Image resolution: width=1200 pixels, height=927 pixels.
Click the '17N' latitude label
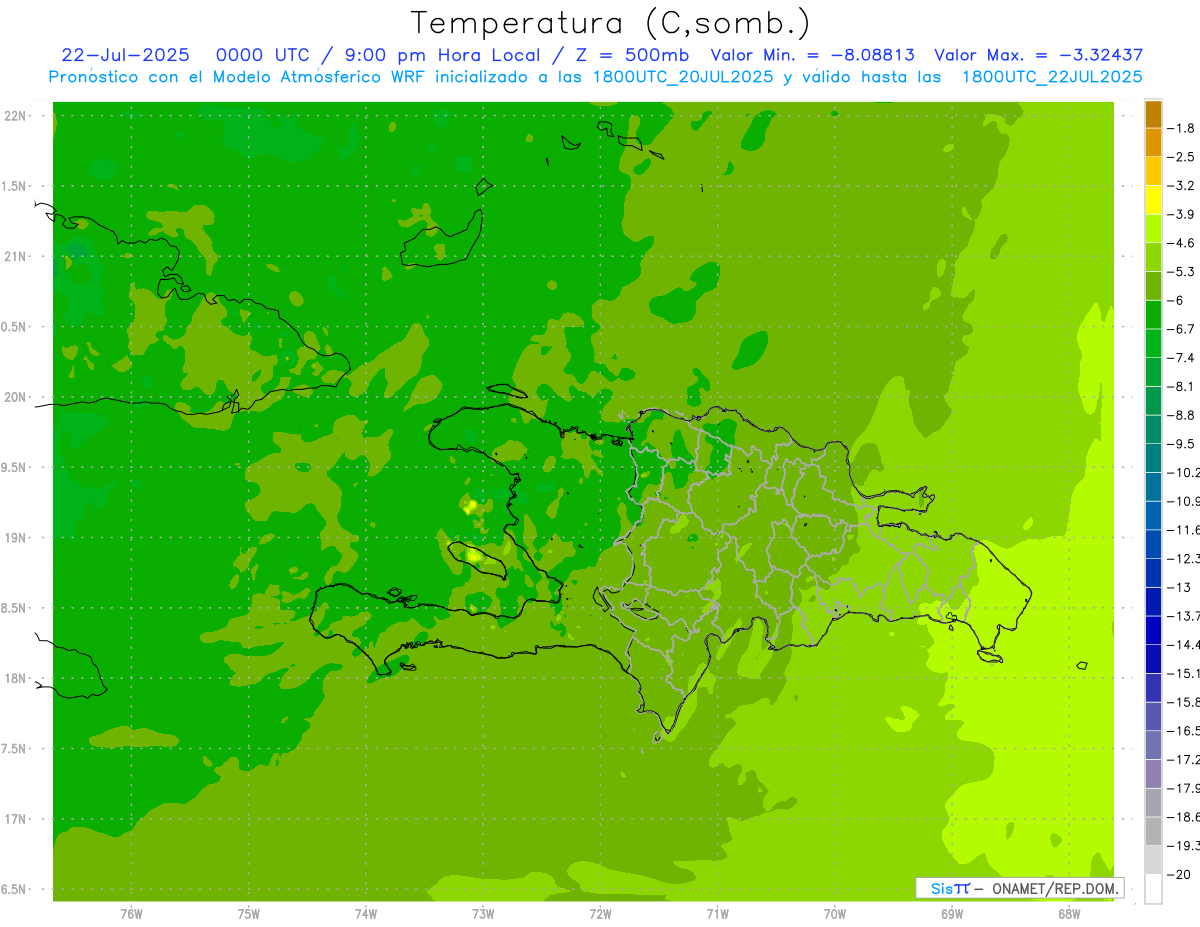coord(14,819)
